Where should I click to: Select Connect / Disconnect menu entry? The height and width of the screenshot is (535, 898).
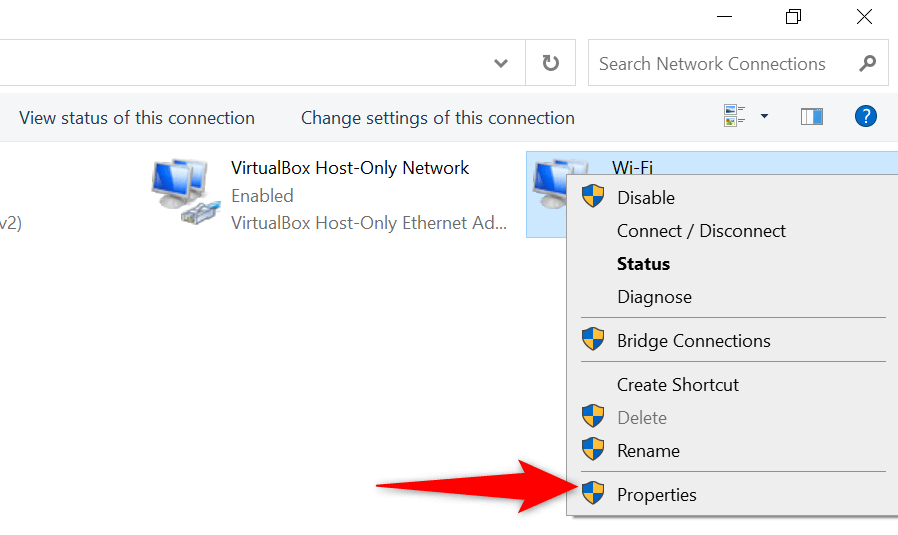pyautogui.click(x=701, y=231)
